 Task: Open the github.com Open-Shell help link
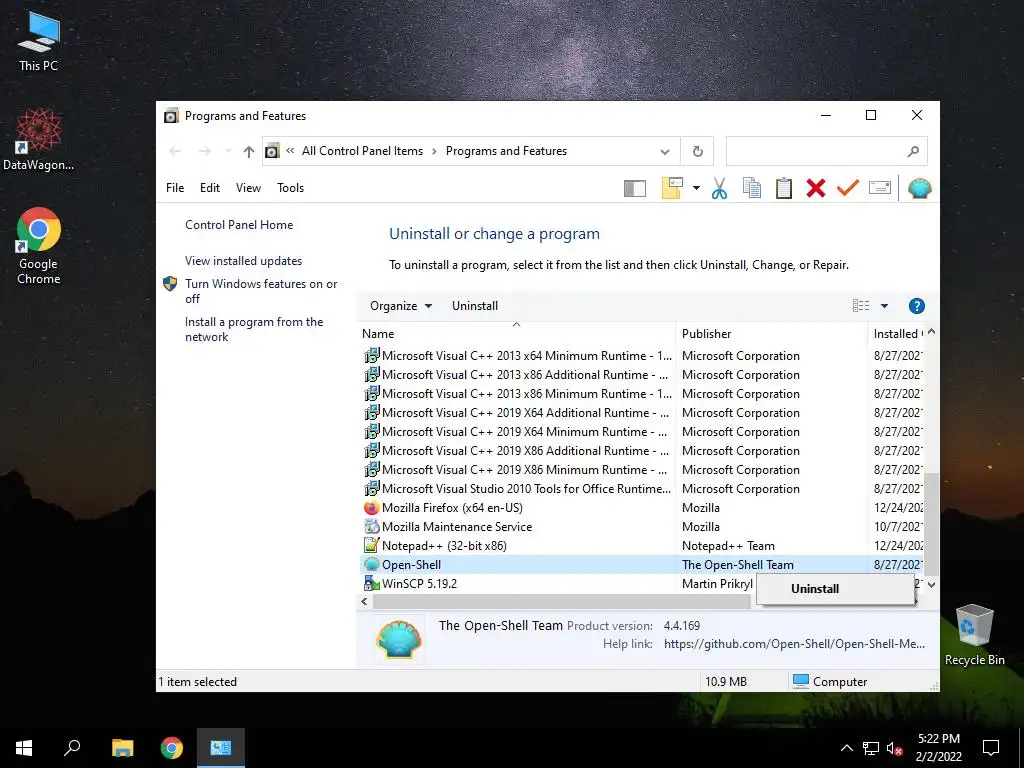coord(794,644)
